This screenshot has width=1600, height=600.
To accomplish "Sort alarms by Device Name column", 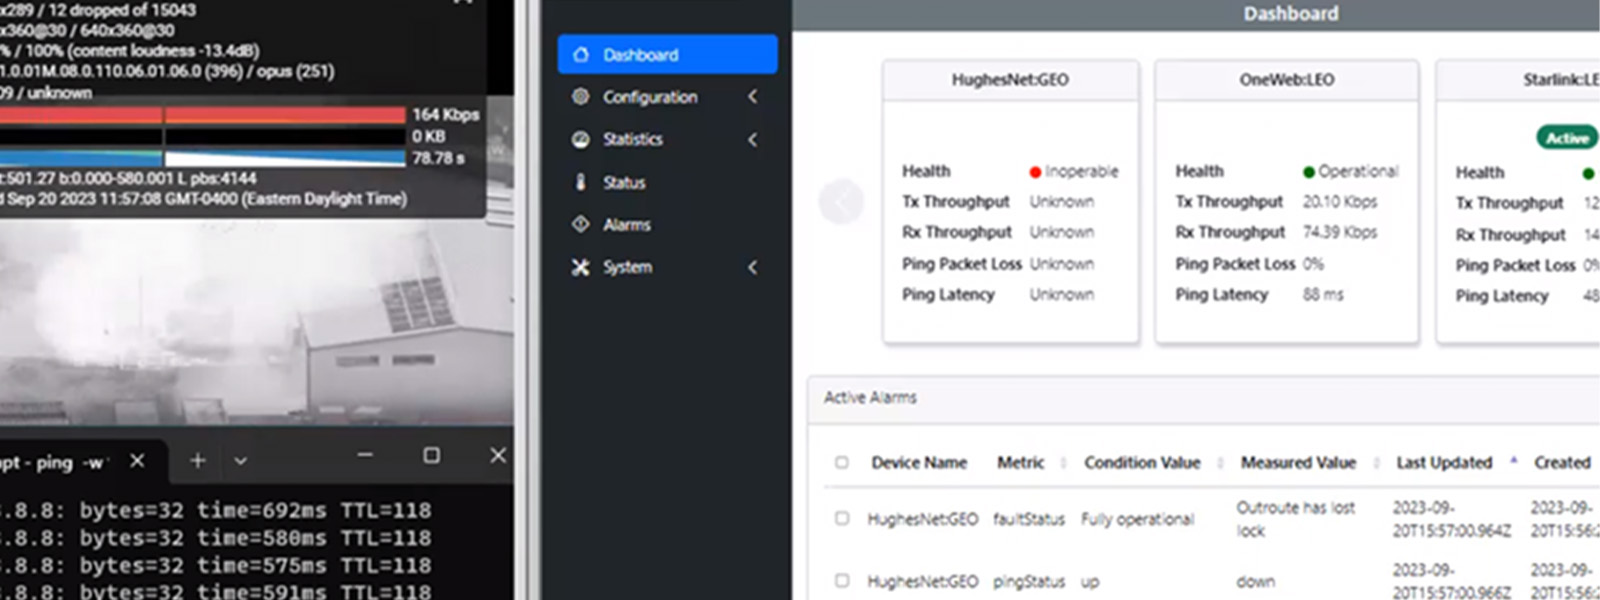I will coord(919,462).
